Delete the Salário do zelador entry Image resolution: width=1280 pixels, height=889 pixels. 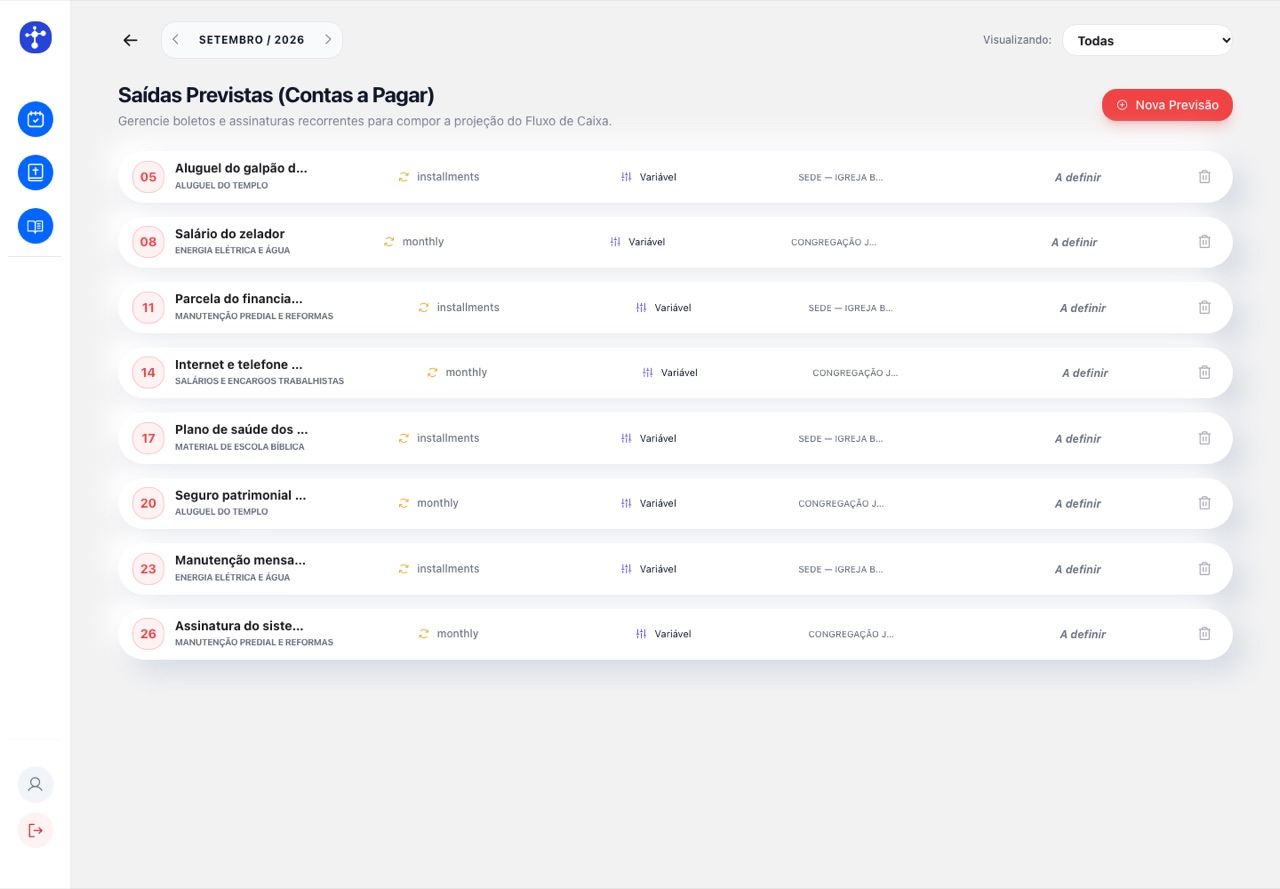(x=1204, y=242)
